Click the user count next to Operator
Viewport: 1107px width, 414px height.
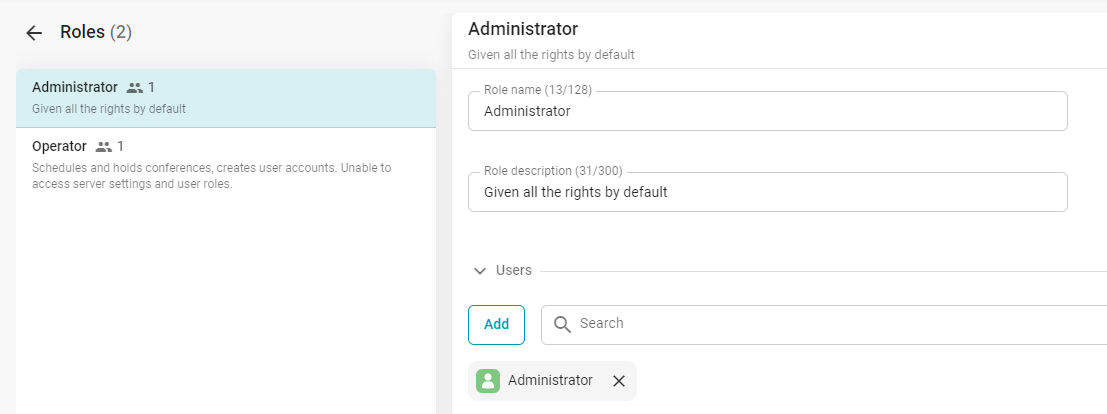tap(121, 147)
